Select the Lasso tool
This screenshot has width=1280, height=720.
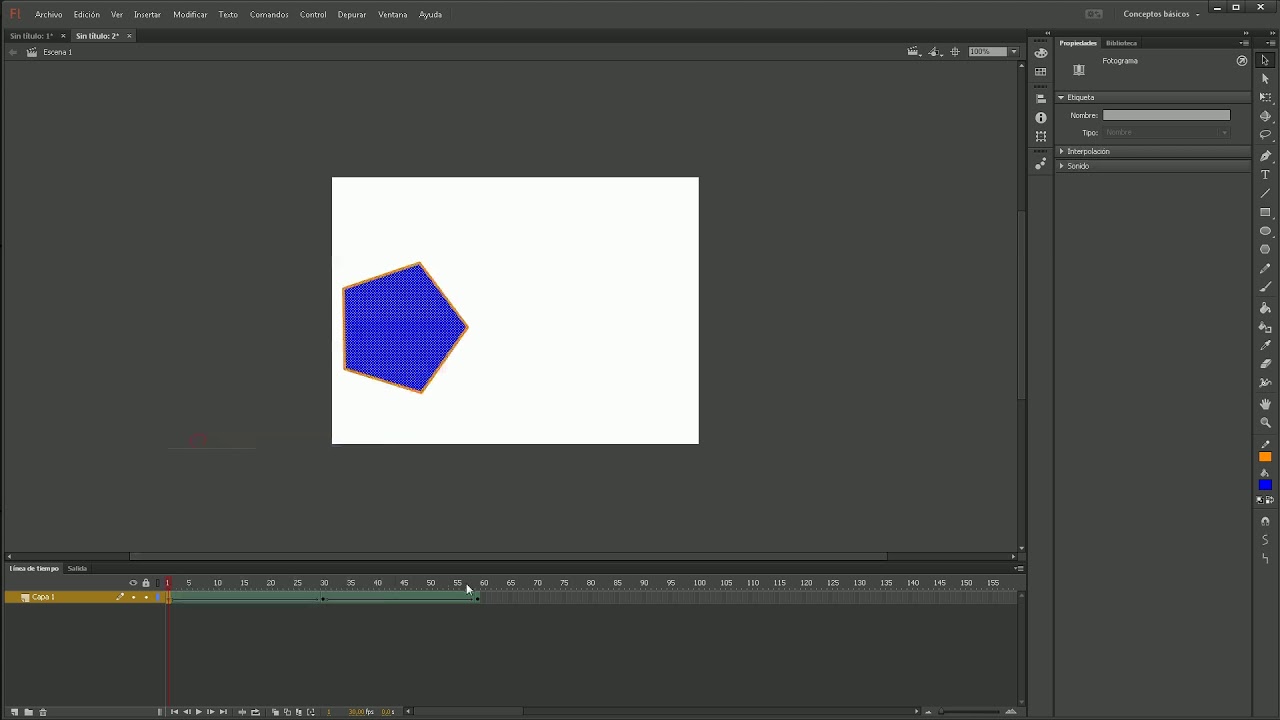point(1265,135)
